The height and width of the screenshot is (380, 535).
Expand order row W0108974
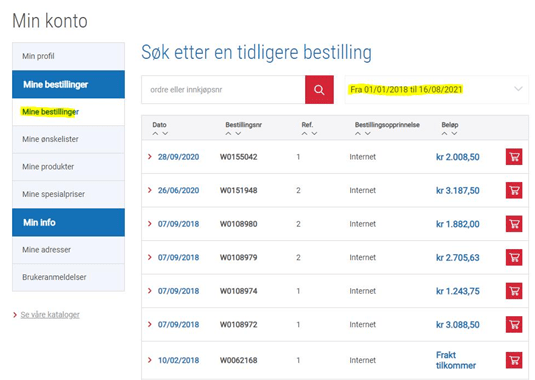[x=149, y=291]
